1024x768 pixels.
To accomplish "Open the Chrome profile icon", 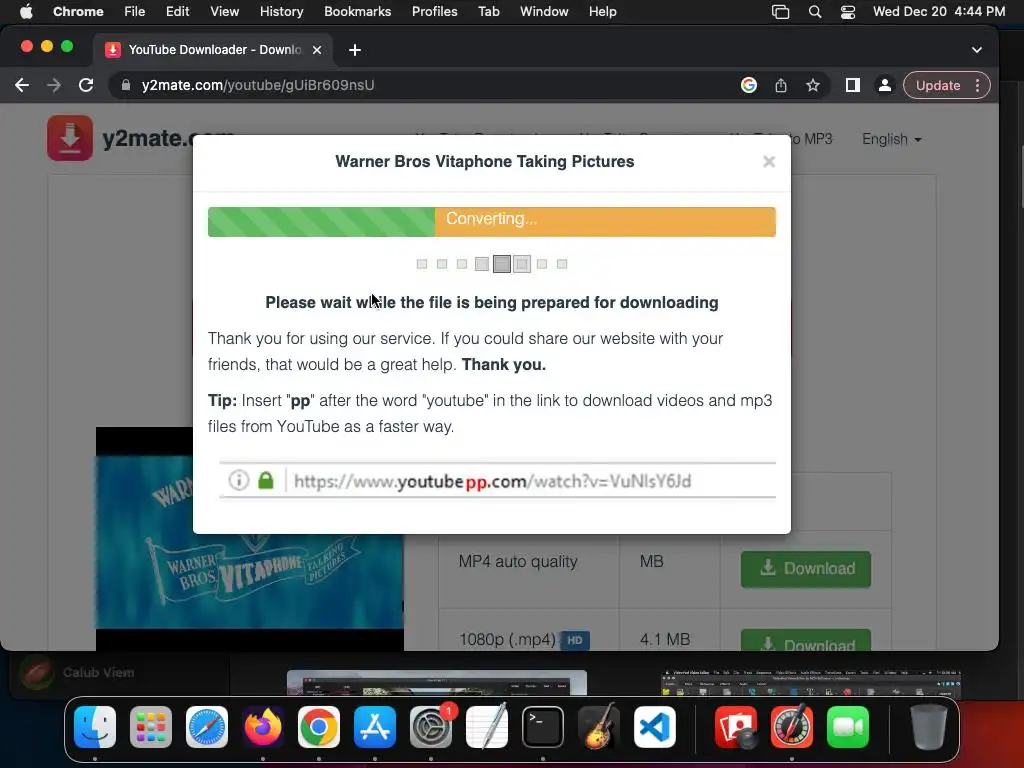I will click(884, 85).
